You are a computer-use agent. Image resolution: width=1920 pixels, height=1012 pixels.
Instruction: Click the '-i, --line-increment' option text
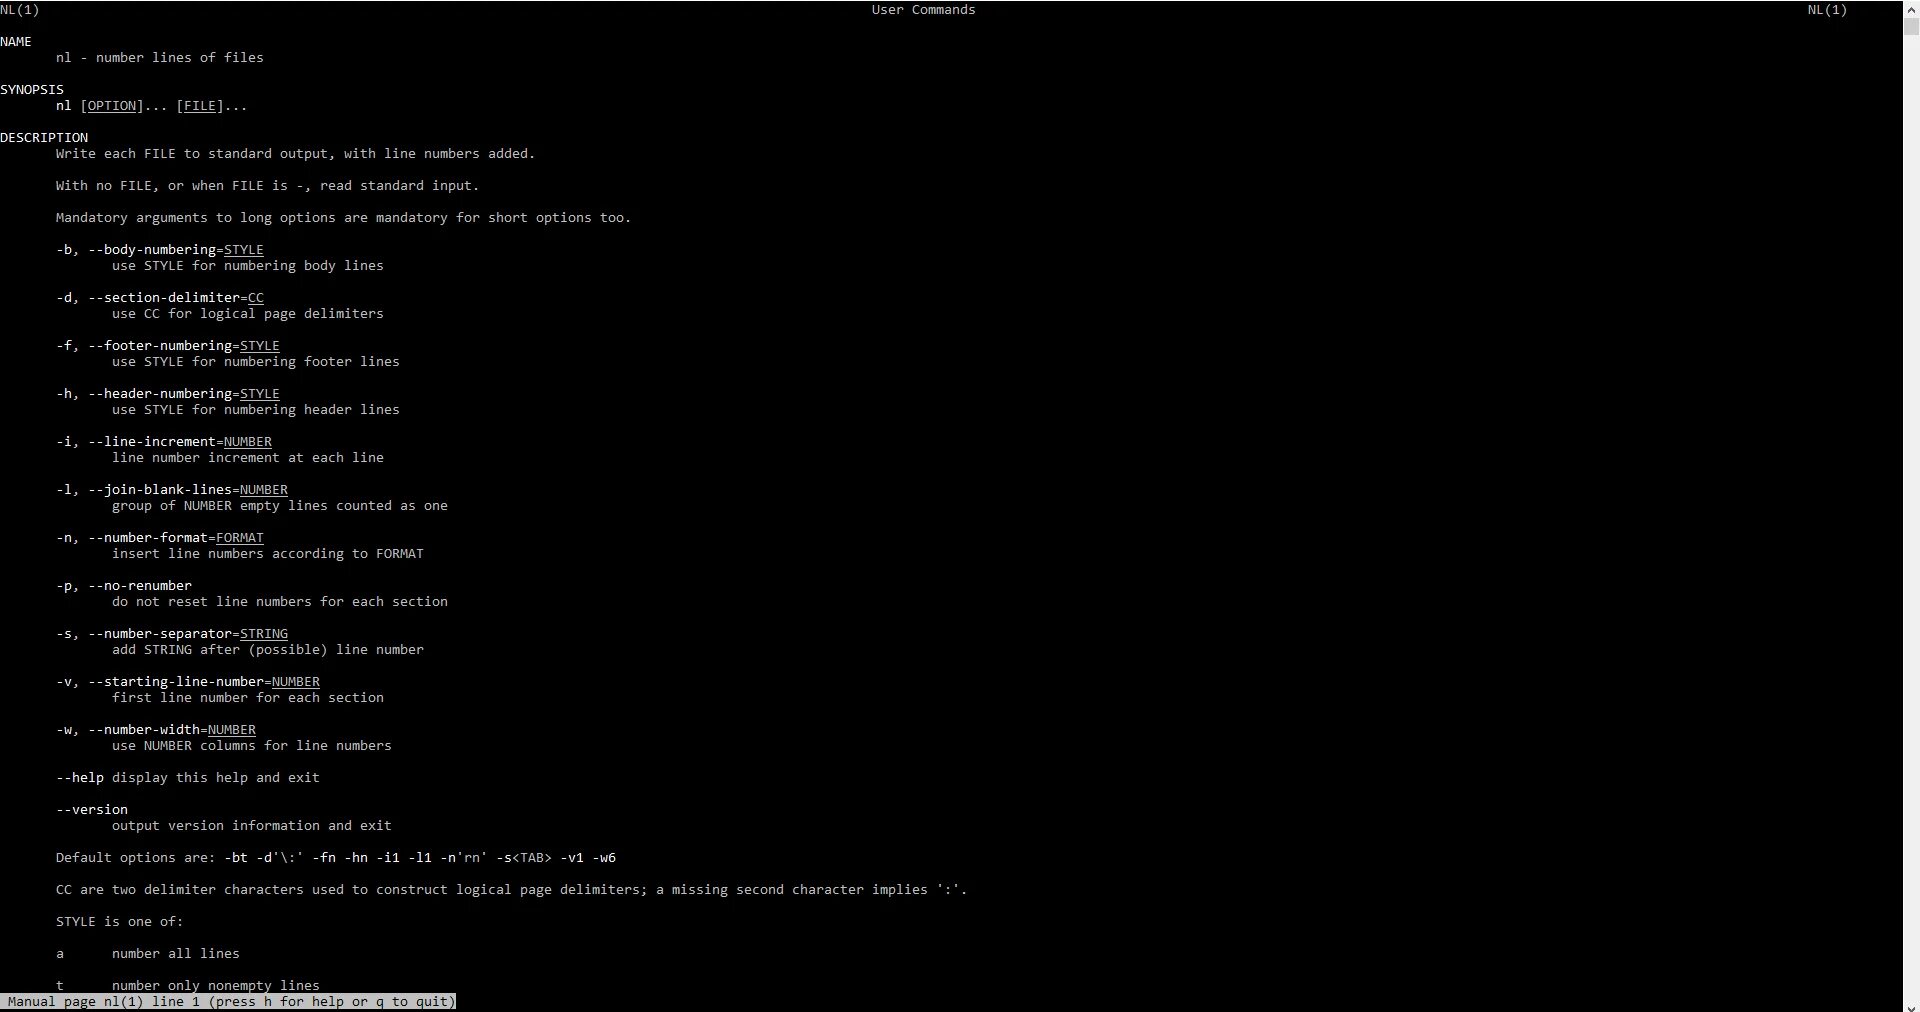[136, 441]
